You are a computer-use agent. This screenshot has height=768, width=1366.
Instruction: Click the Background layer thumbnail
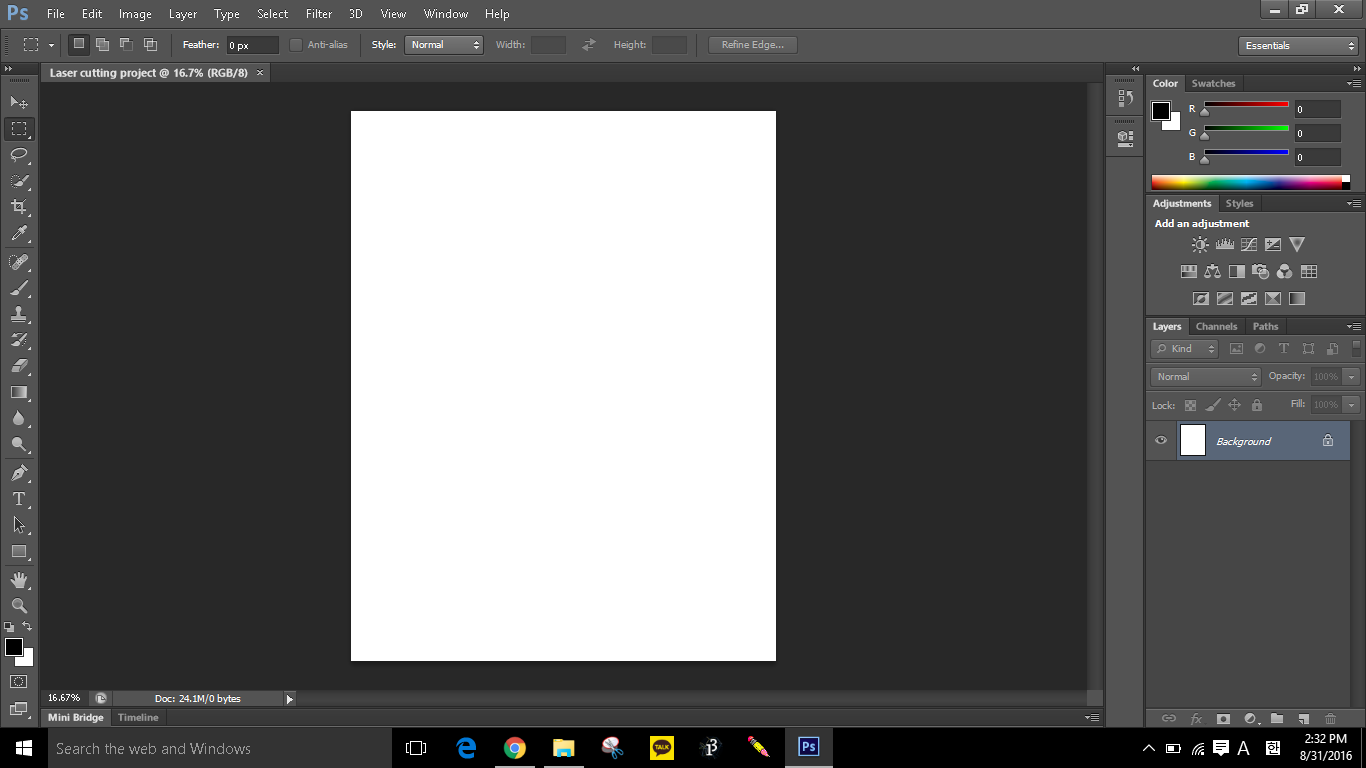(1193, 441)
